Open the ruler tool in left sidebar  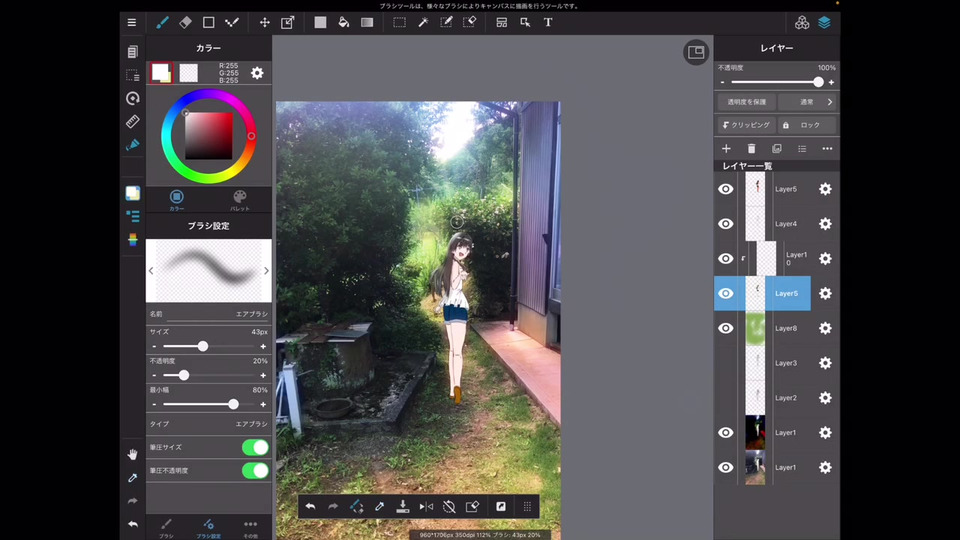click(132, 121)
